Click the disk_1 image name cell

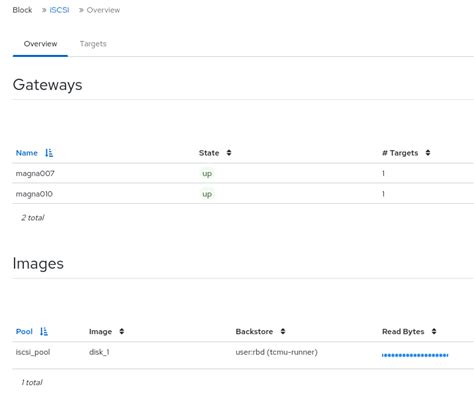(x=99, y=352)
